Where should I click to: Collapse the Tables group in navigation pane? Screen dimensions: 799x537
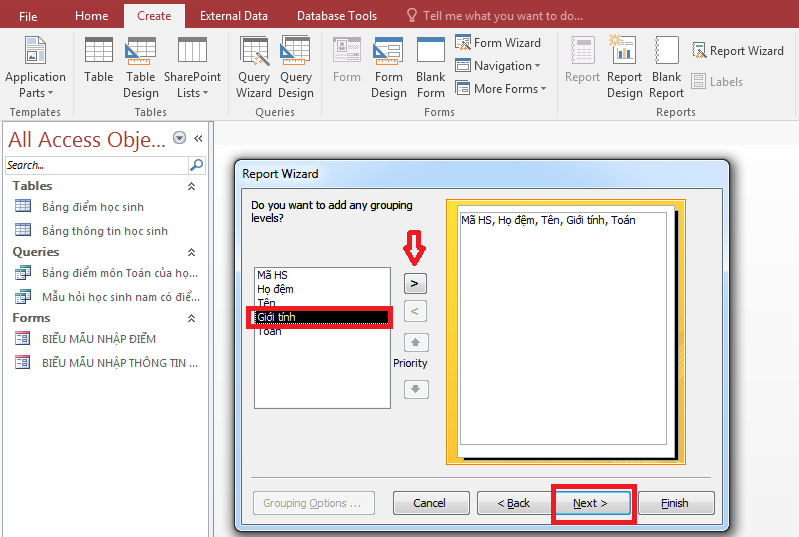191,186
